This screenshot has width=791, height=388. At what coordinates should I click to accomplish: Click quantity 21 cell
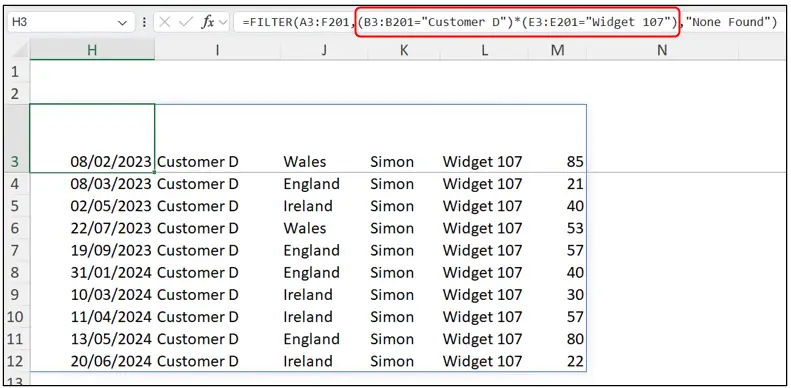coord(557,184)
